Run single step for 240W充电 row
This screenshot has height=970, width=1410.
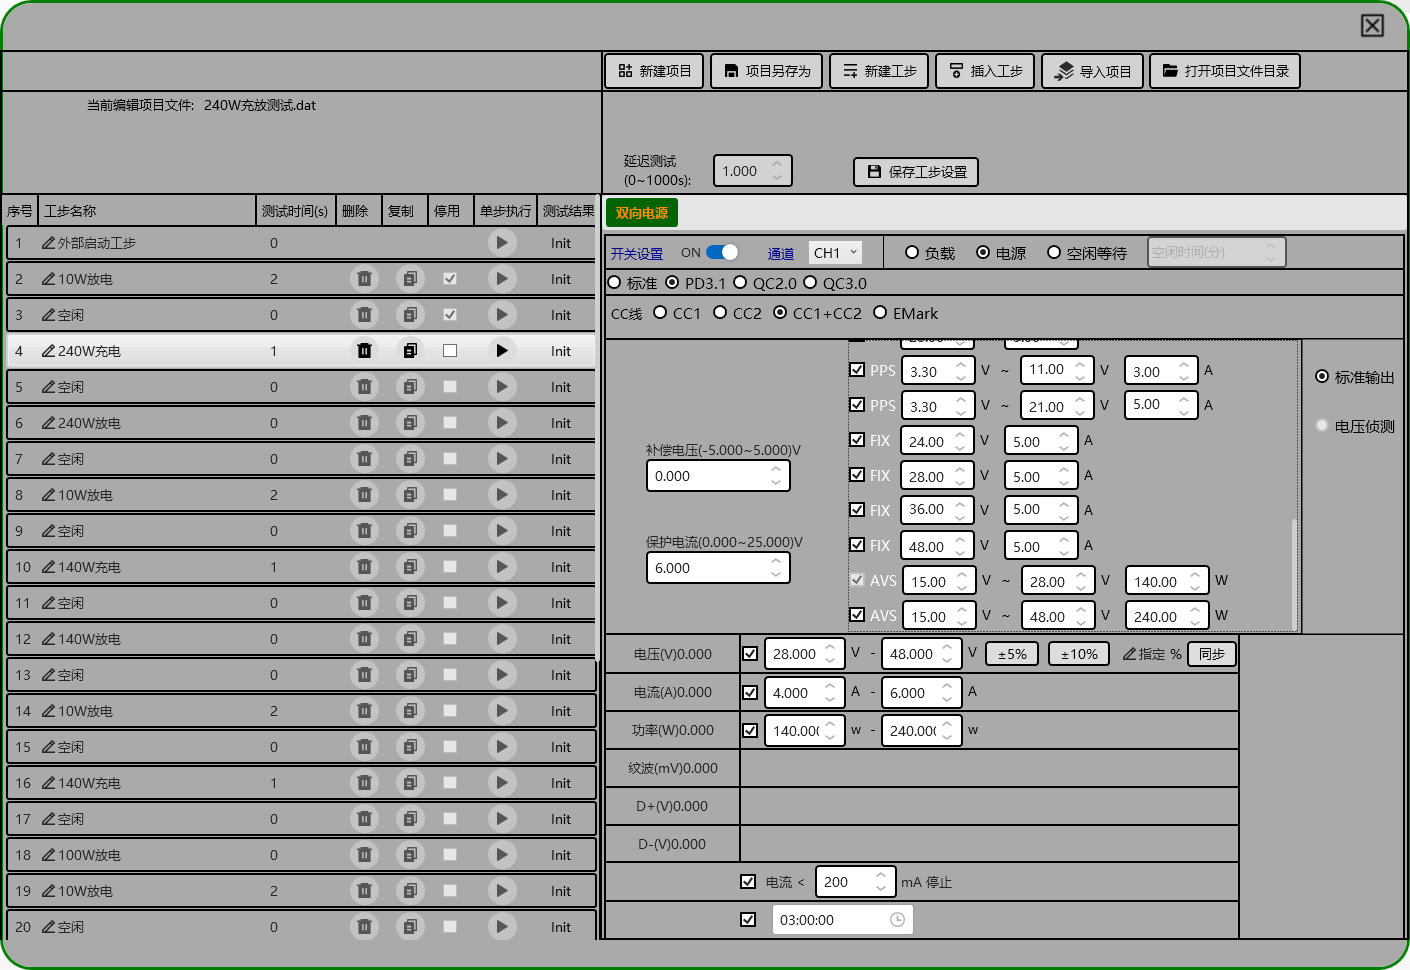pyautogui.click(x=502, y=351)
